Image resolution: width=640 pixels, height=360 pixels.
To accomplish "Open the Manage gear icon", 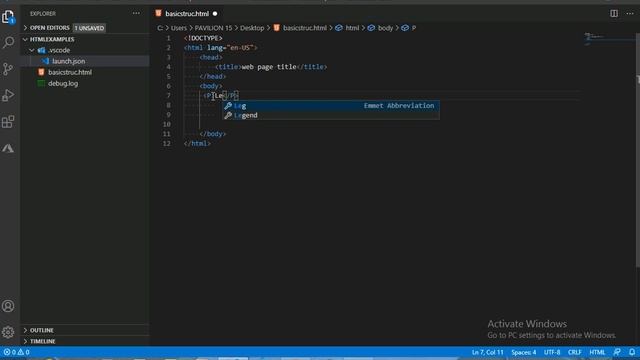I will [8, 332].
